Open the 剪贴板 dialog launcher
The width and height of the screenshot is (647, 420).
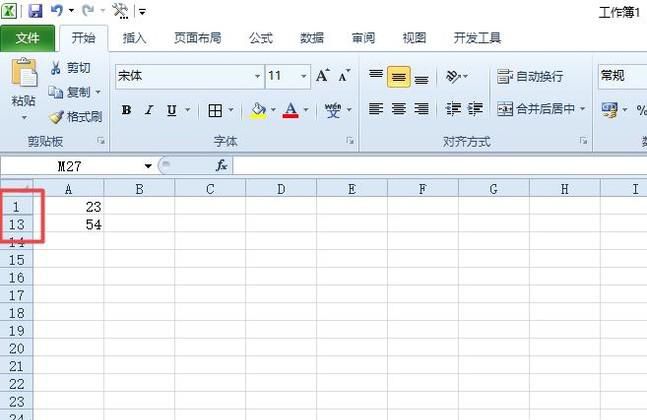[101, 141]
